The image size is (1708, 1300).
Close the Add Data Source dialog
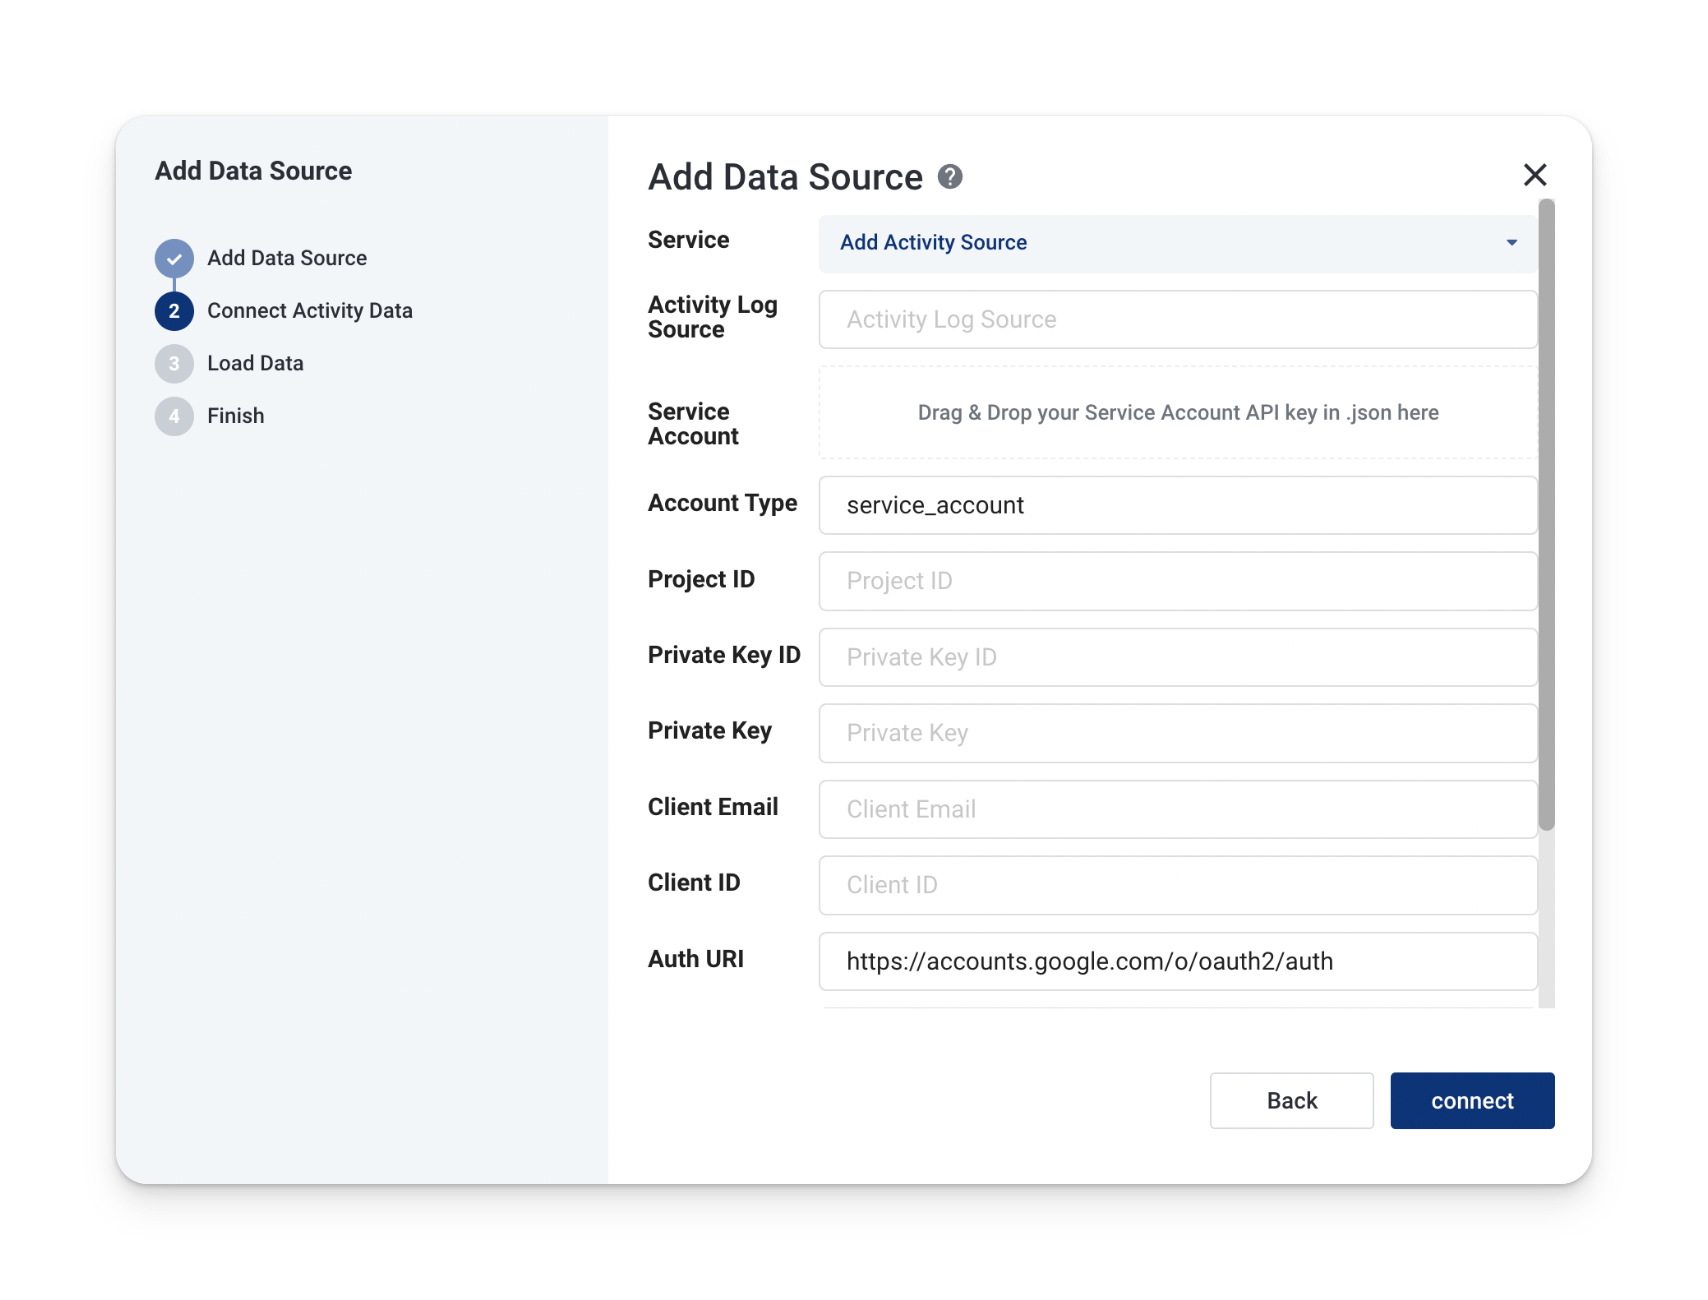pyautogui.click(x=1534, y=175)
